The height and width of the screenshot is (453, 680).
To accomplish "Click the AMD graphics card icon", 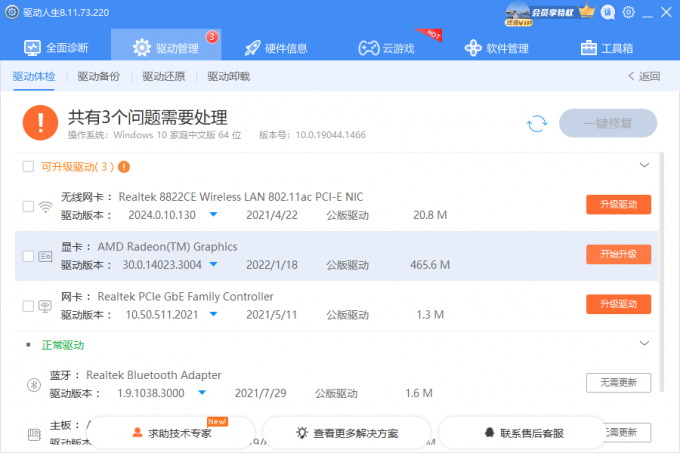I will [x=45, y=257].
